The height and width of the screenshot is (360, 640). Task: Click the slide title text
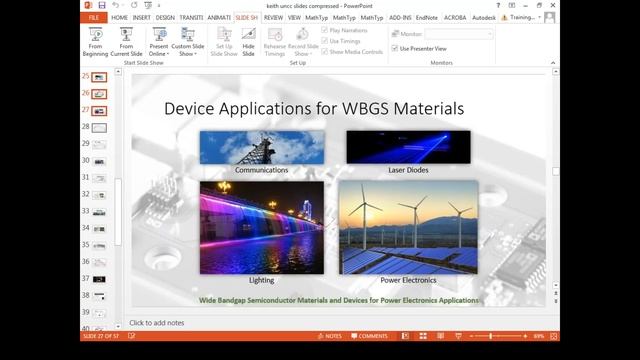point(314,109)
